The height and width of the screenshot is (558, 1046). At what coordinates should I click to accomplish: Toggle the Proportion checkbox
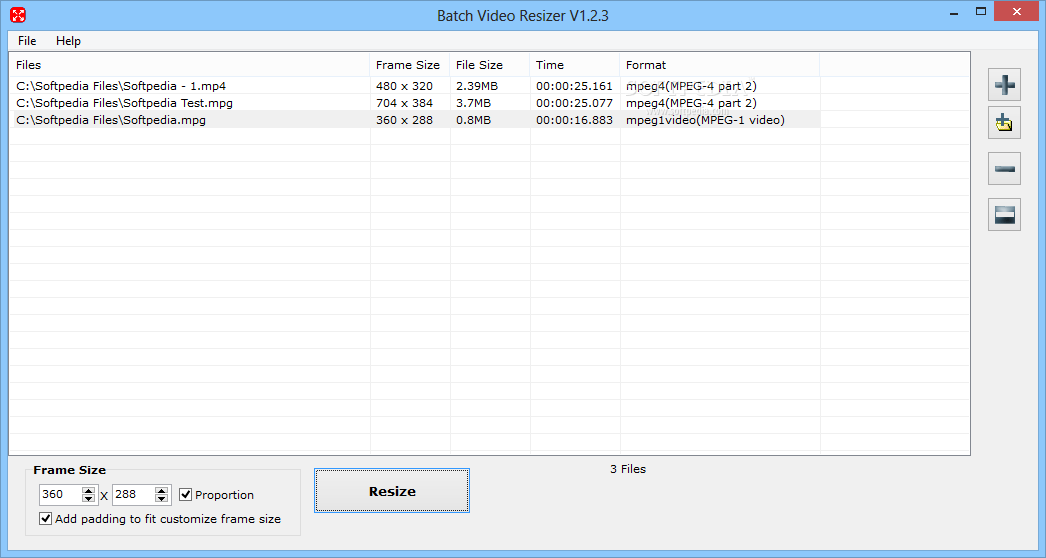pos(185,495)
